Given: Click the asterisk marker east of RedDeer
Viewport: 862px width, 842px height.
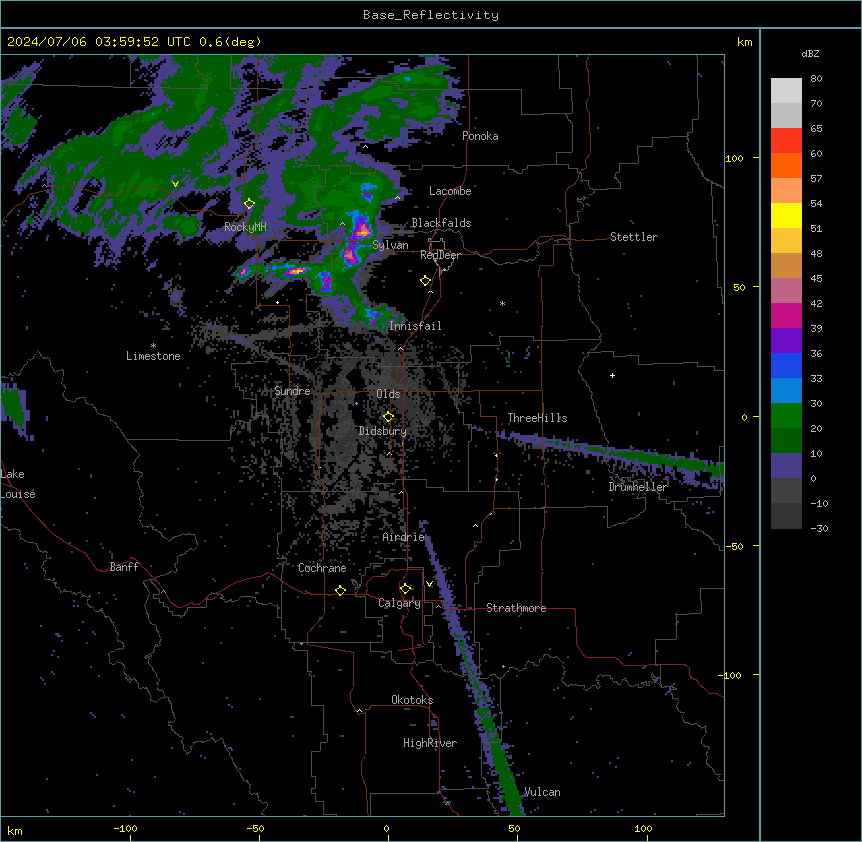Looking at the screenshot, I should coord(502,303).
